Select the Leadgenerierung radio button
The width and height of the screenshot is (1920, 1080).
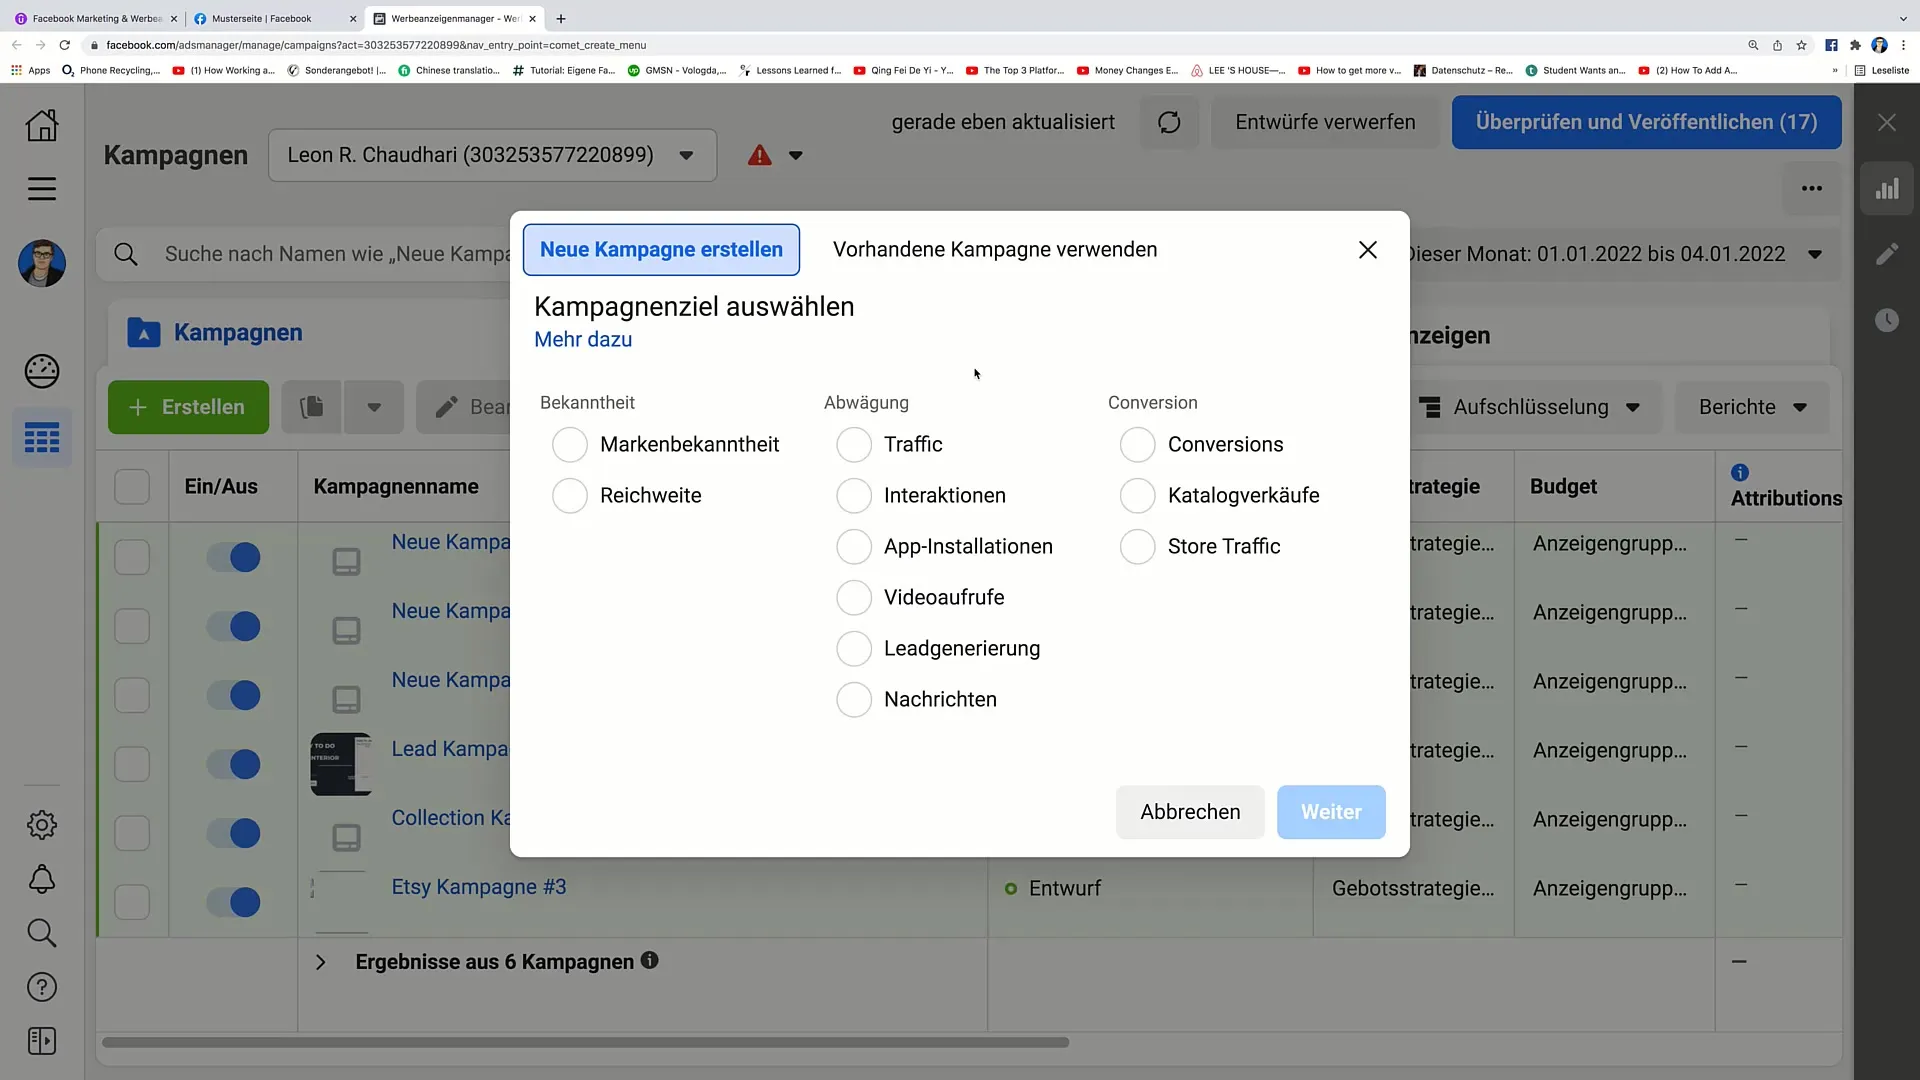(x=855, y=647)
